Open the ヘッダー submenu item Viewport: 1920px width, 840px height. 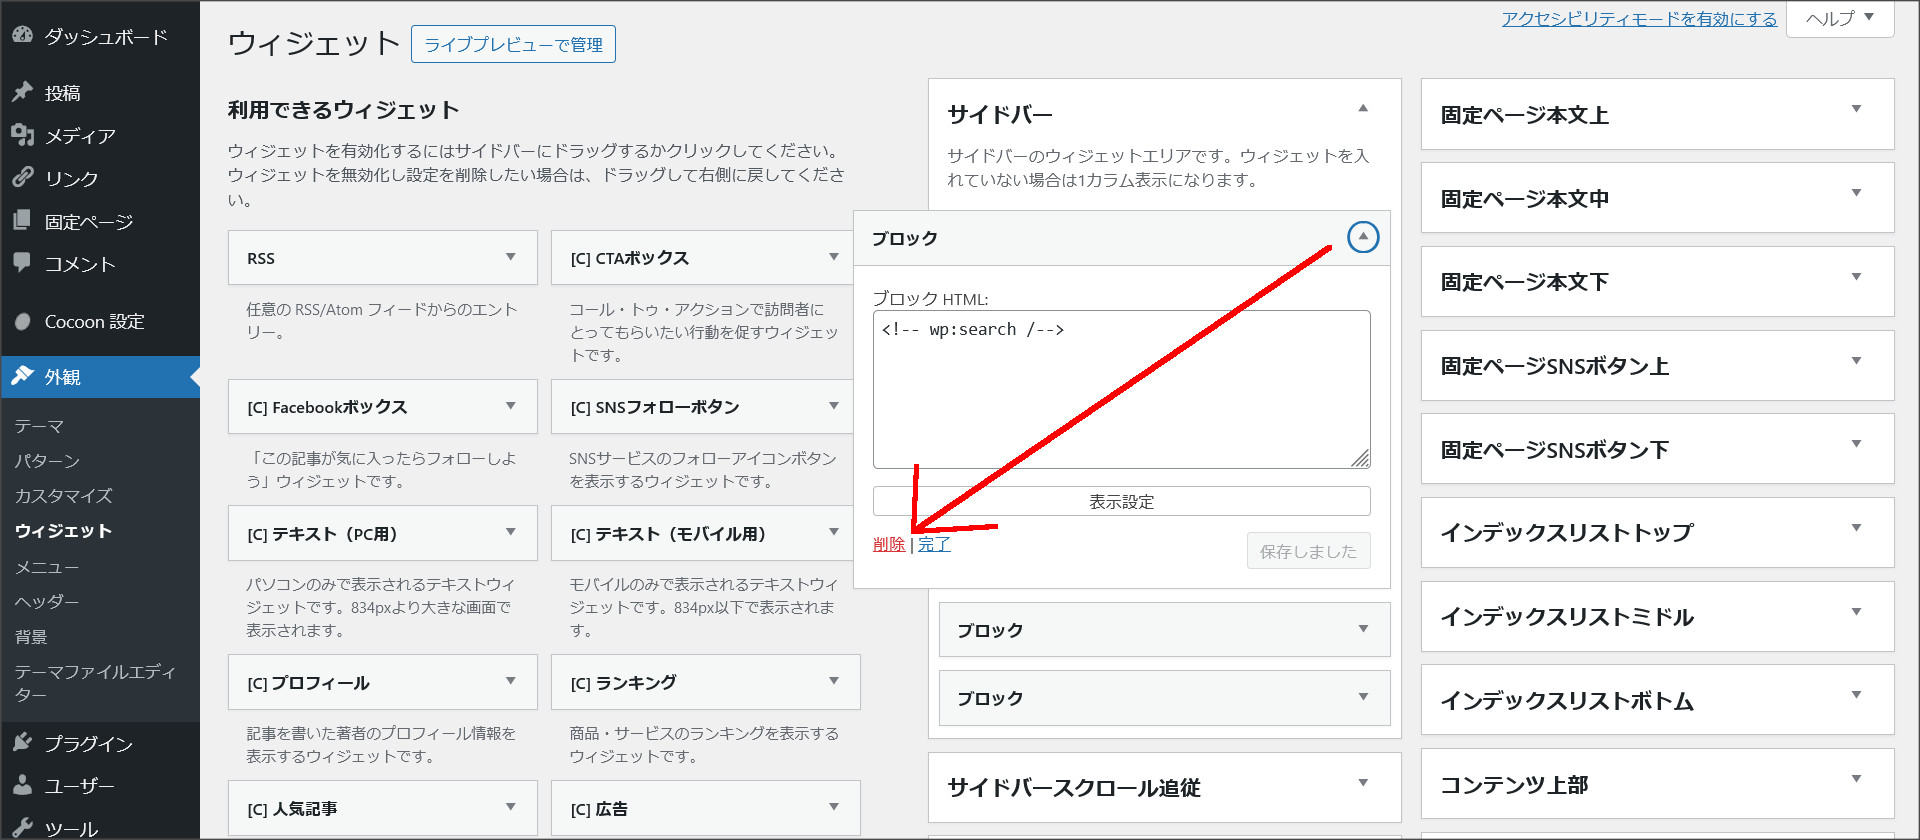coord(47,602)
